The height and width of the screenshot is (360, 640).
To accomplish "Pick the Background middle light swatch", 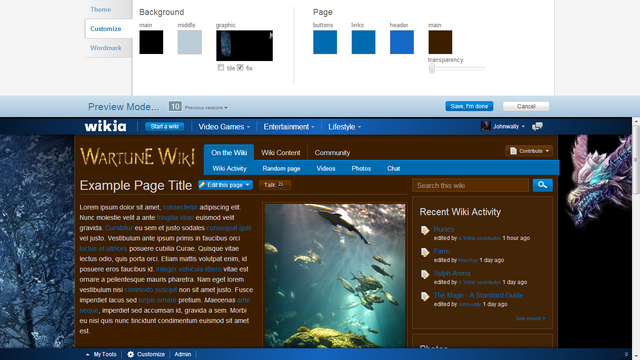I will [x=190, y=42].
